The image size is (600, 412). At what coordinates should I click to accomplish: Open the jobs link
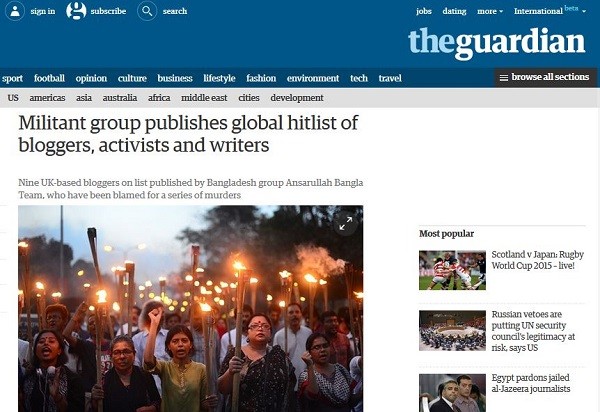coord(424,11)
